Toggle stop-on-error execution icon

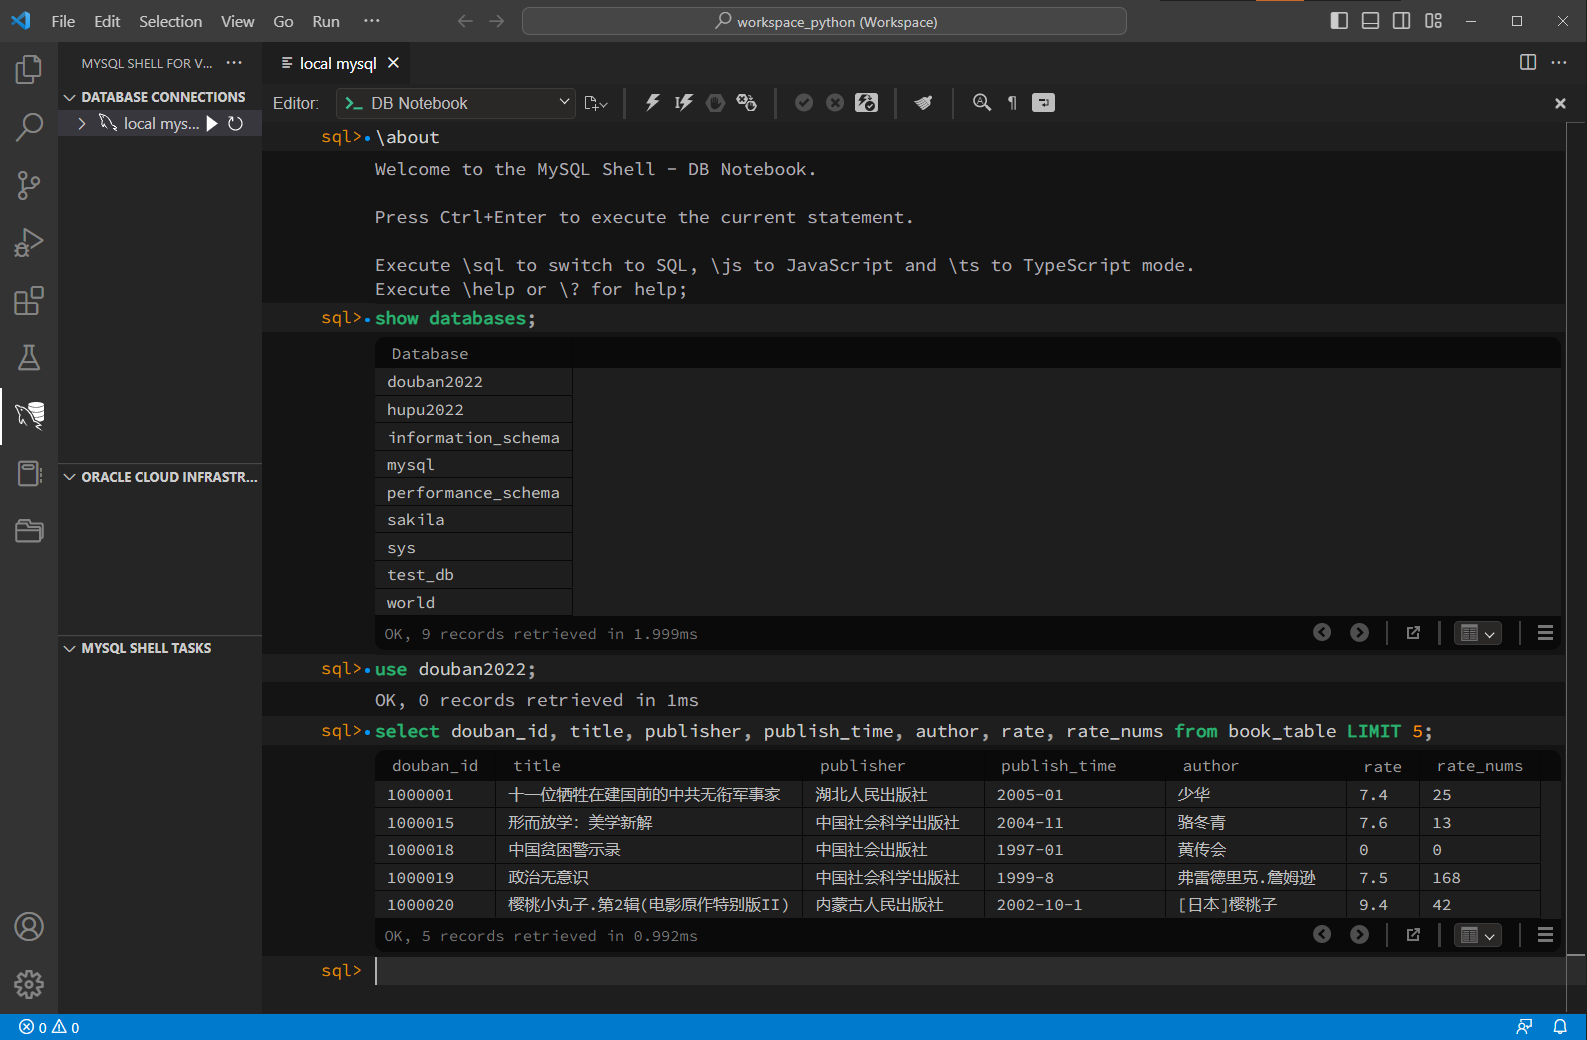click(747, 102)
